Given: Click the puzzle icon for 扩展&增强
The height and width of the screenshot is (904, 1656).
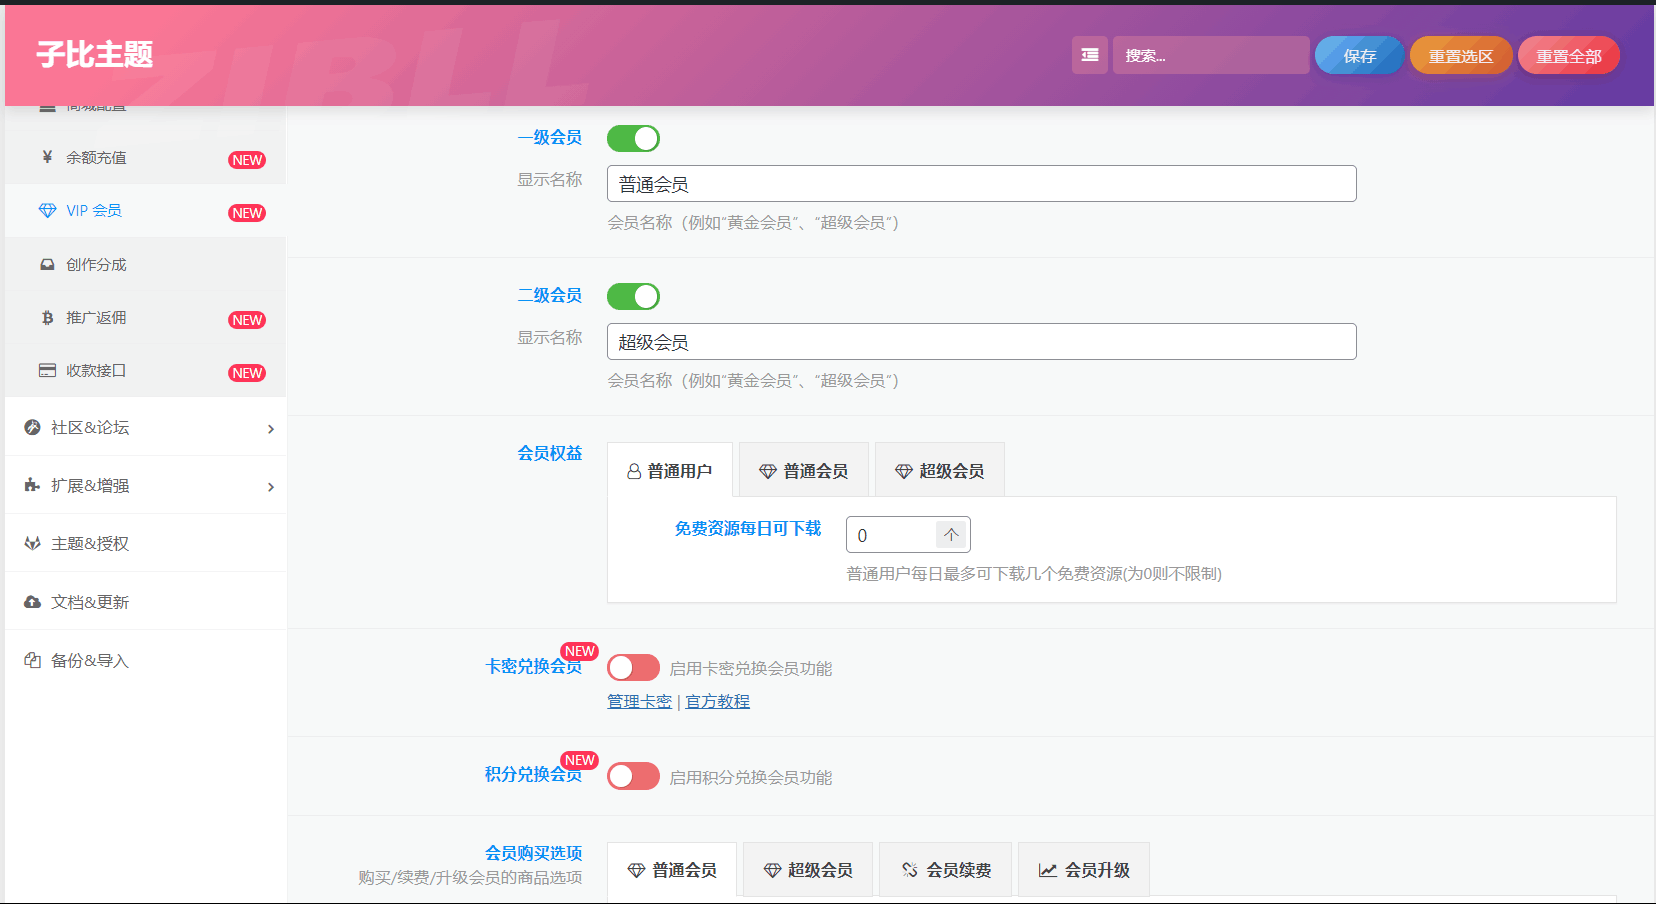Looking at the screenshot, I should click(x=32, y=485).
